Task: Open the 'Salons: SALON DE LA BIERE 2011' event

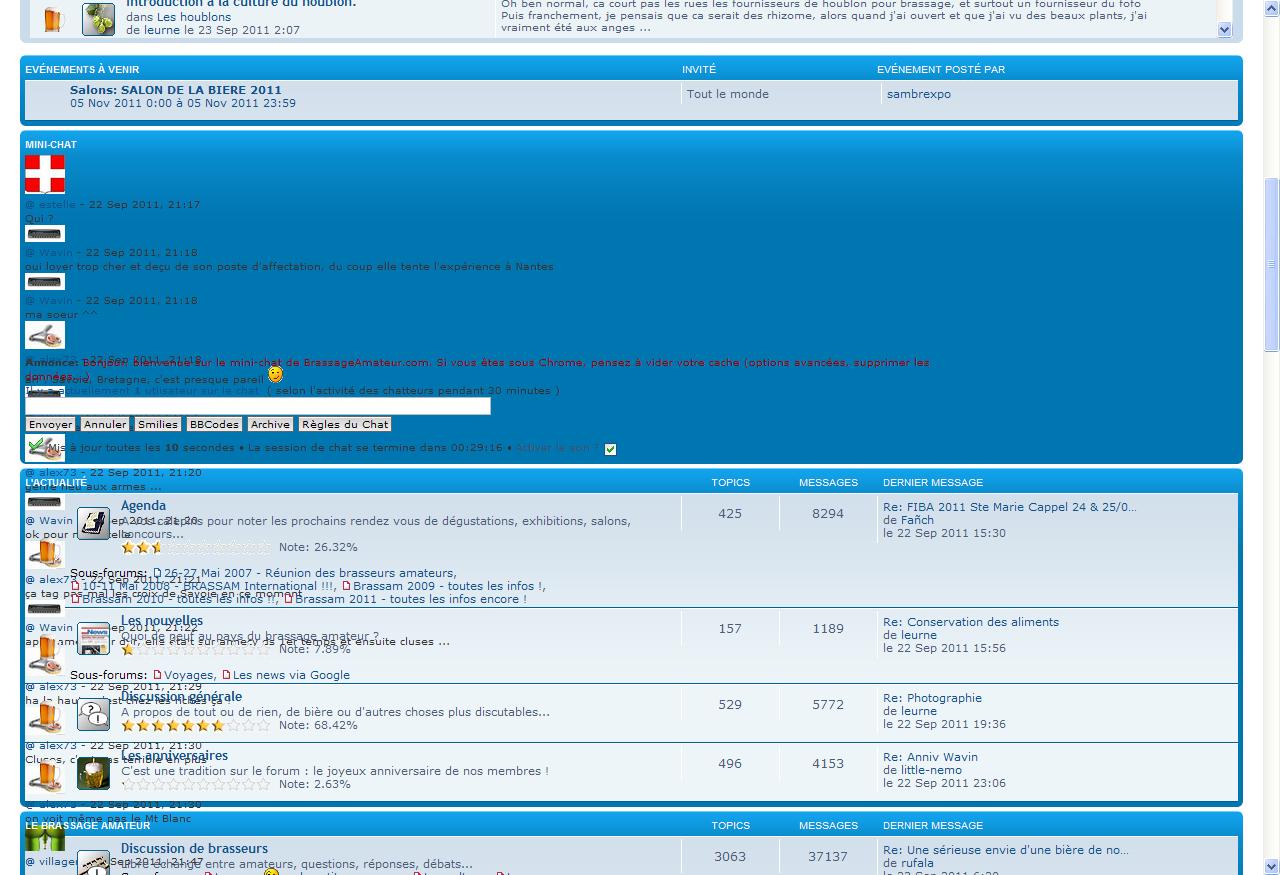Action: pyautogui.click(x=176, y=90)
